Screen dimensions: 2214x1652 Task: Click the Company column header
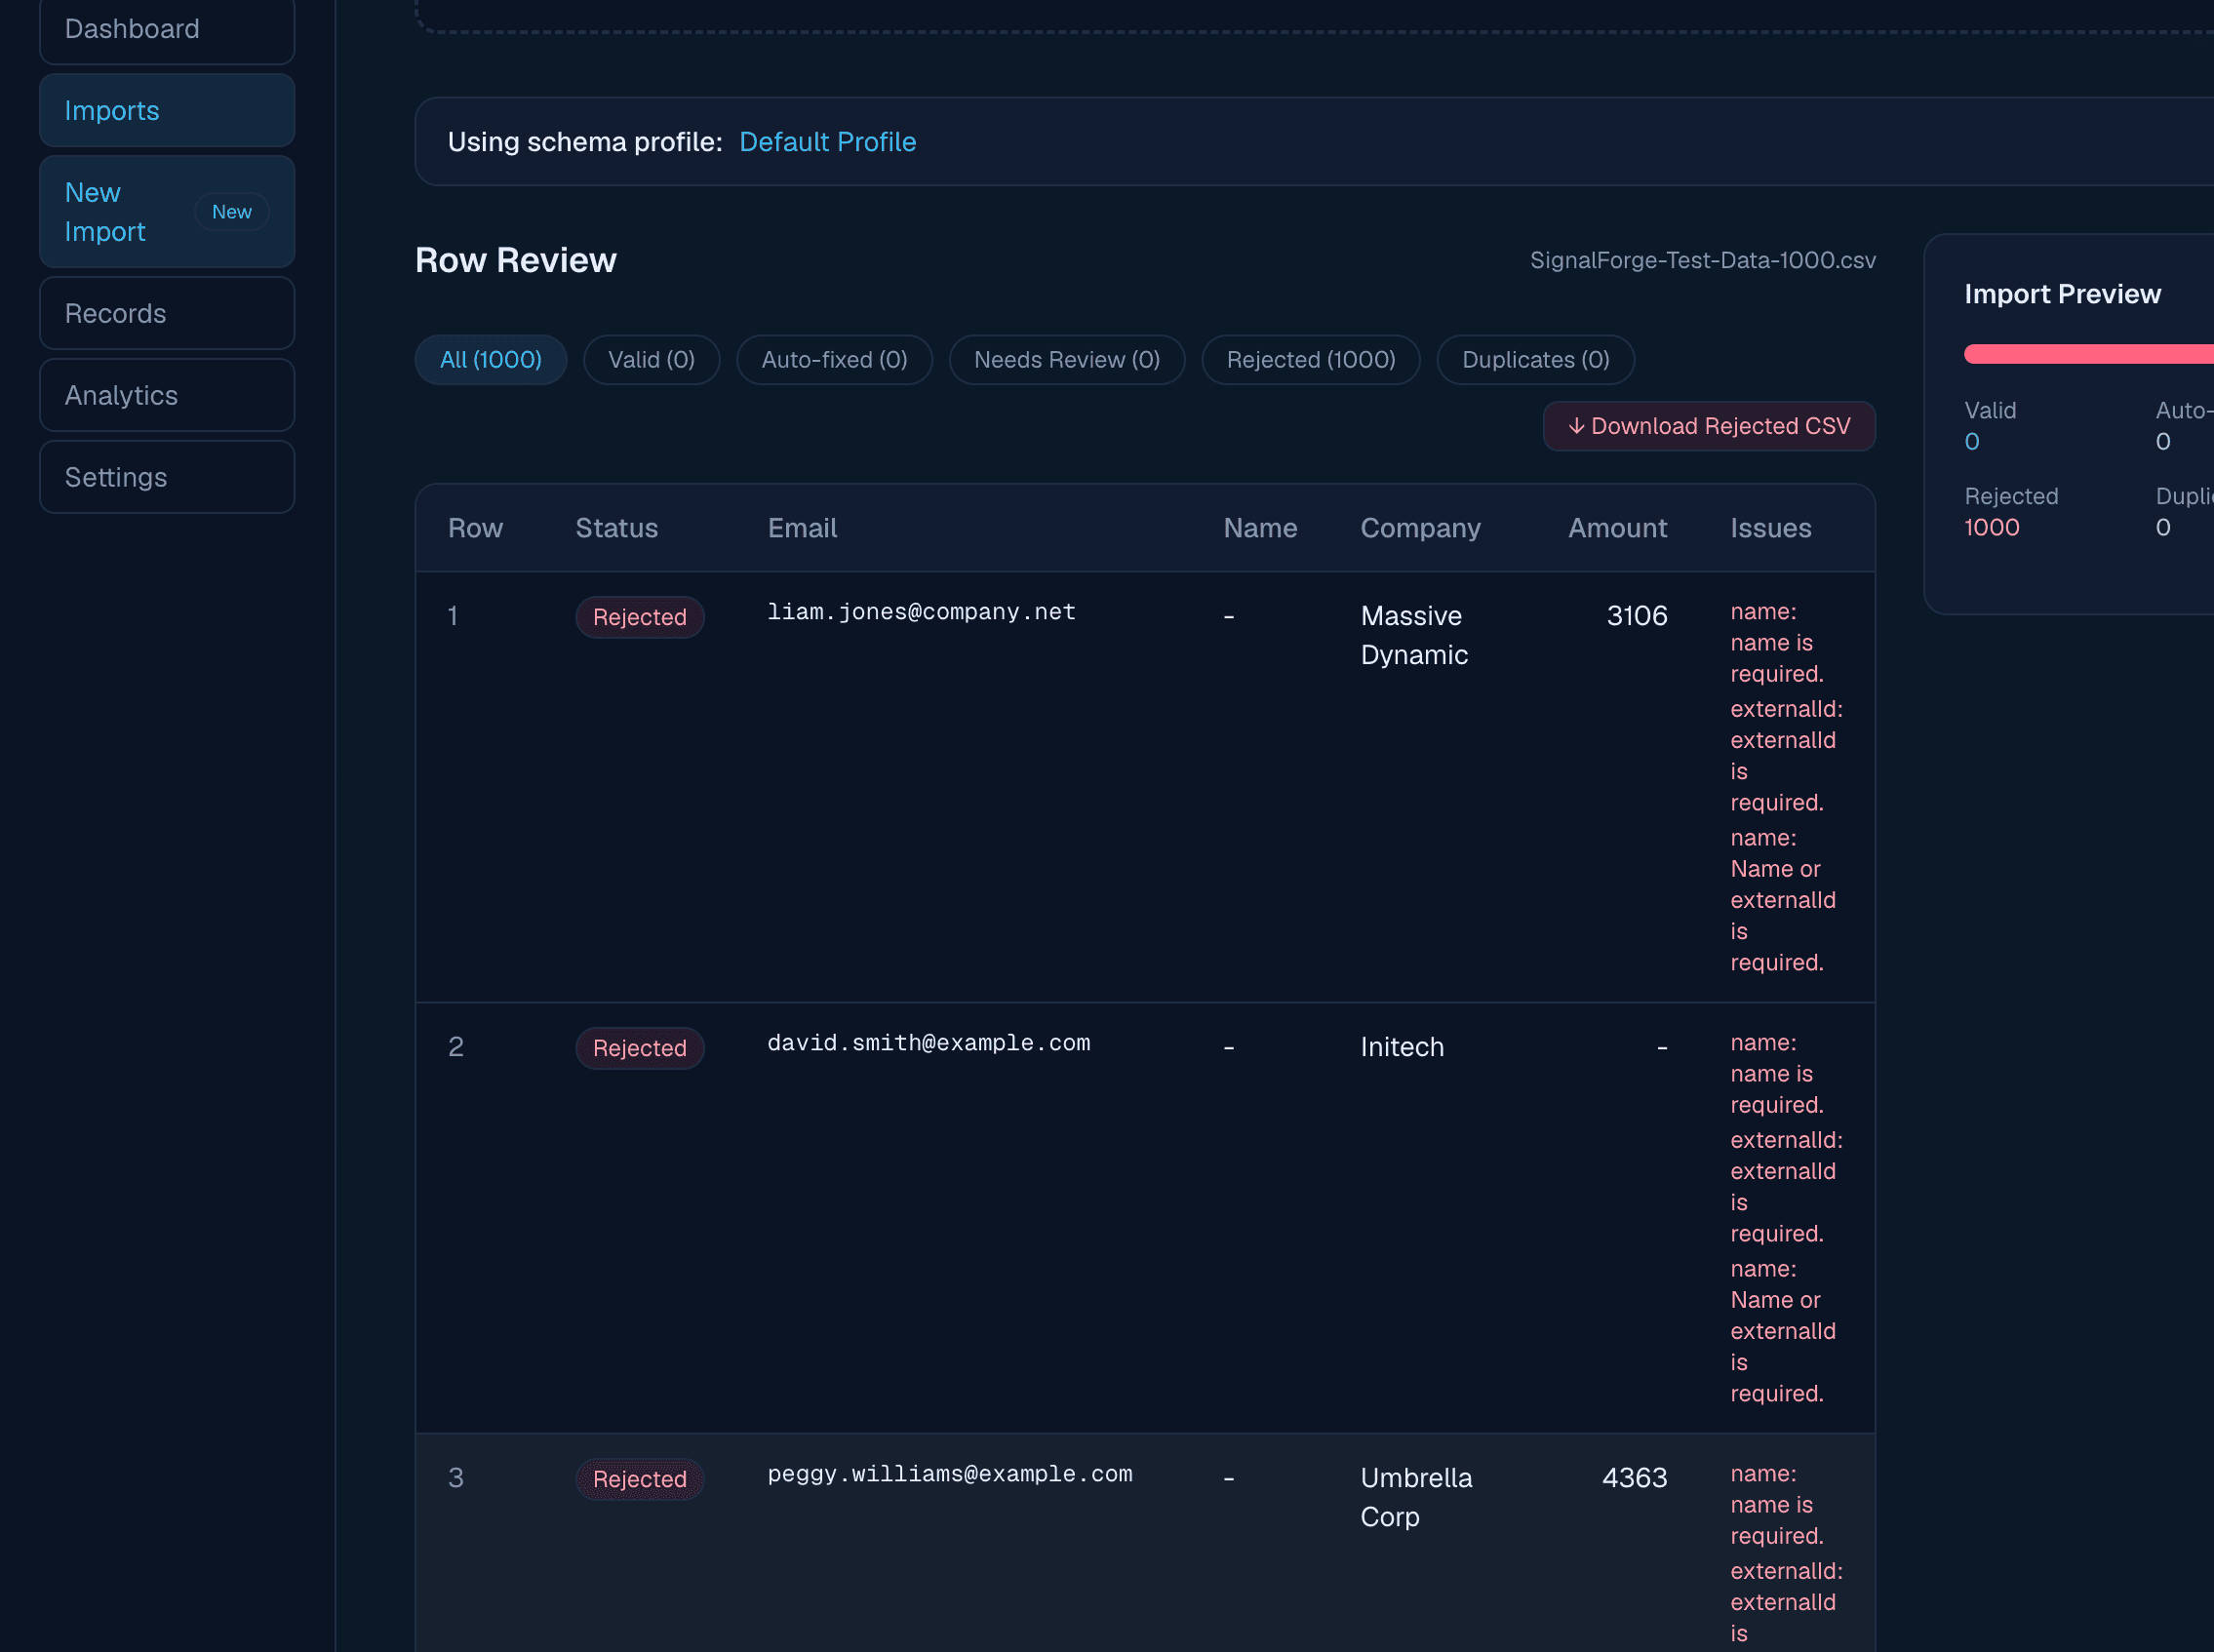pos(1420,529)
